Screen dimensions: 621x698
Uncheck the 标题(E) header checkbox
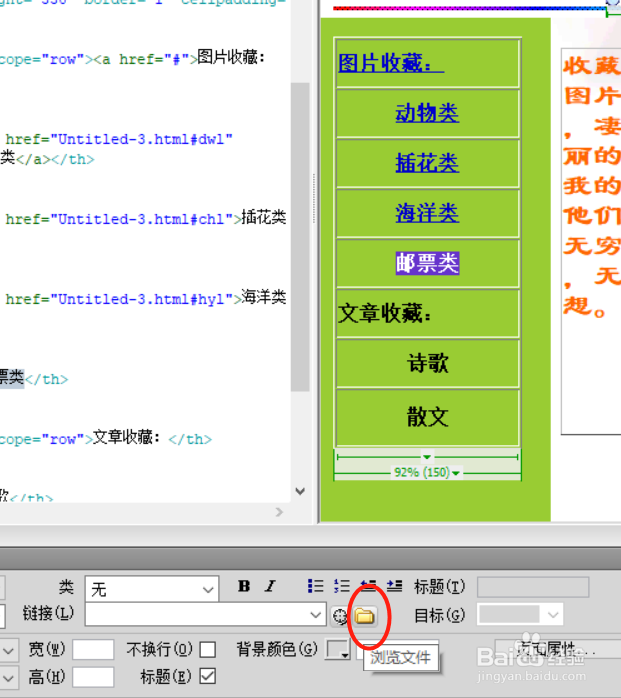point(208,676)
